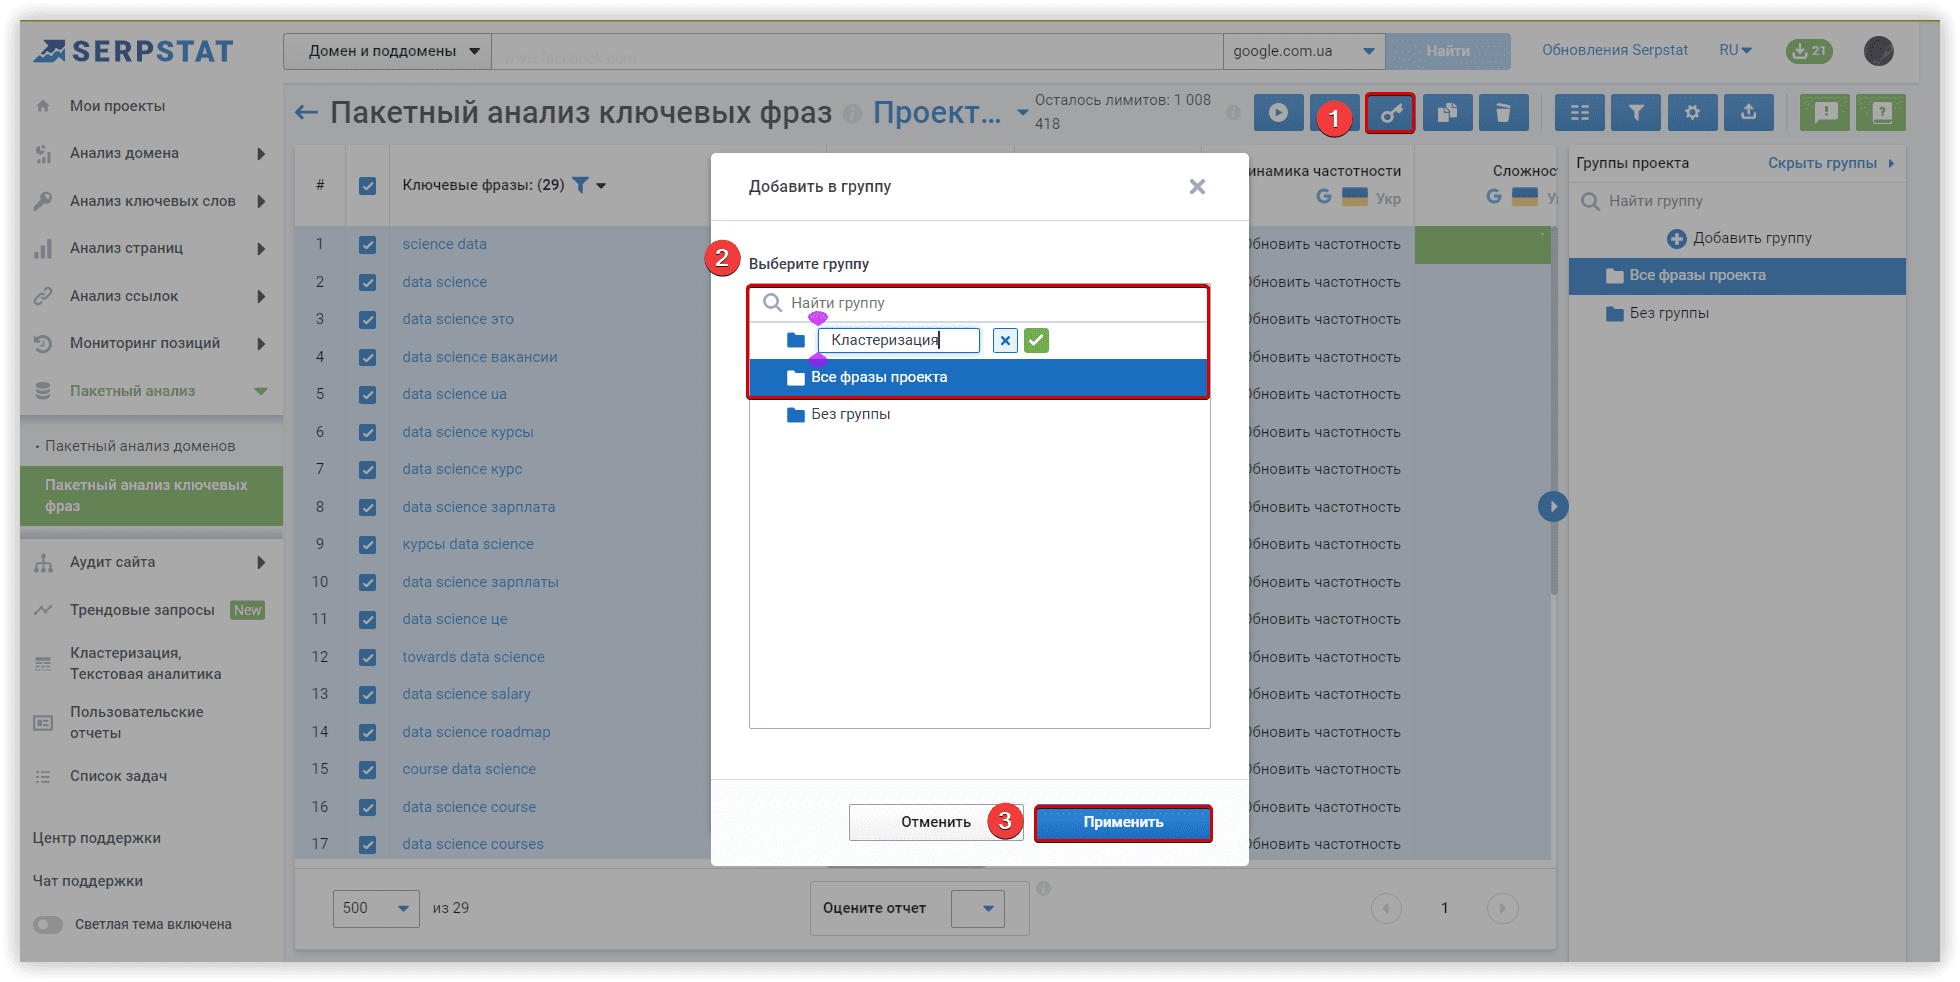
Task: Uncheck the 'science data' row checkbox
Action: 368,245
